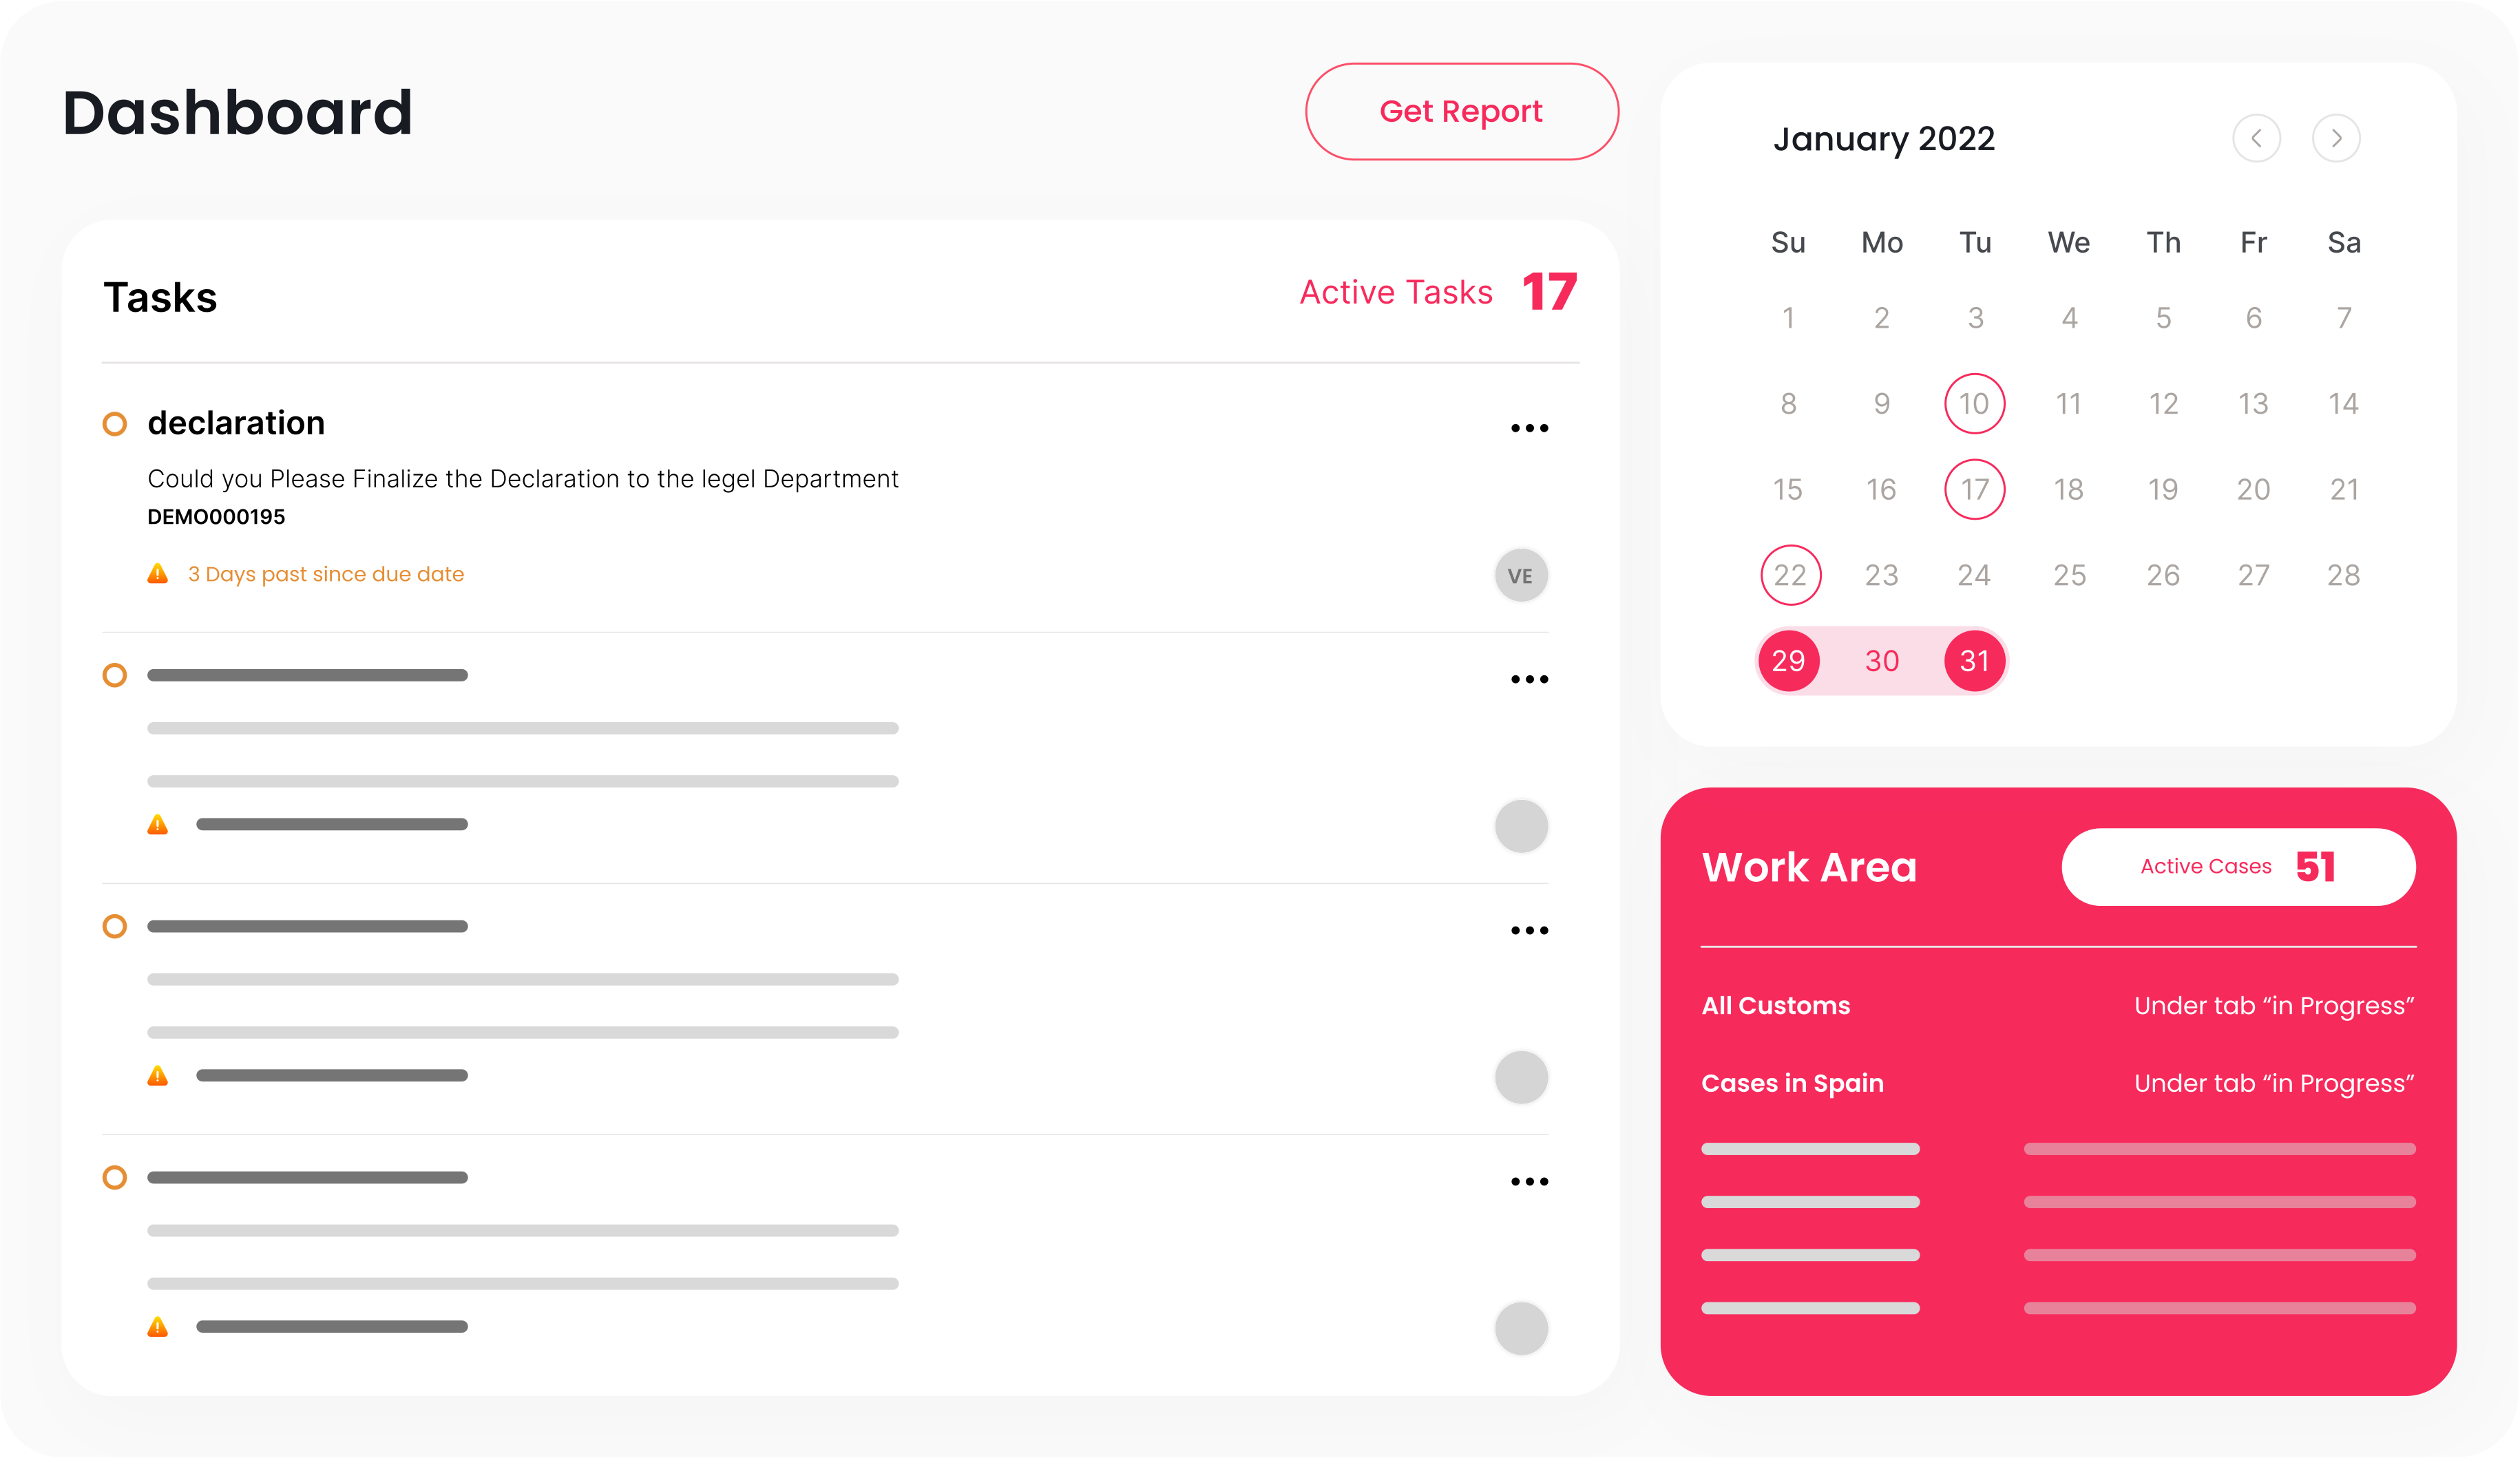Click the next month arrow in calendar

click(x=2336, y=138)
